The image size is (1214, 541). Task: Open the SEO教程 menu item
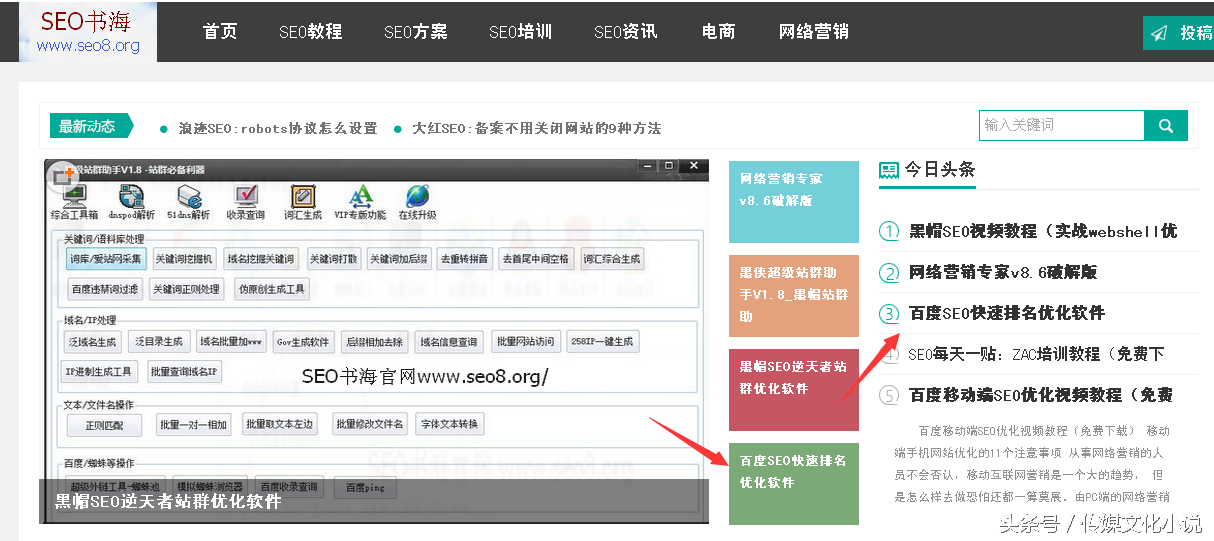click(x=310, y=31)
